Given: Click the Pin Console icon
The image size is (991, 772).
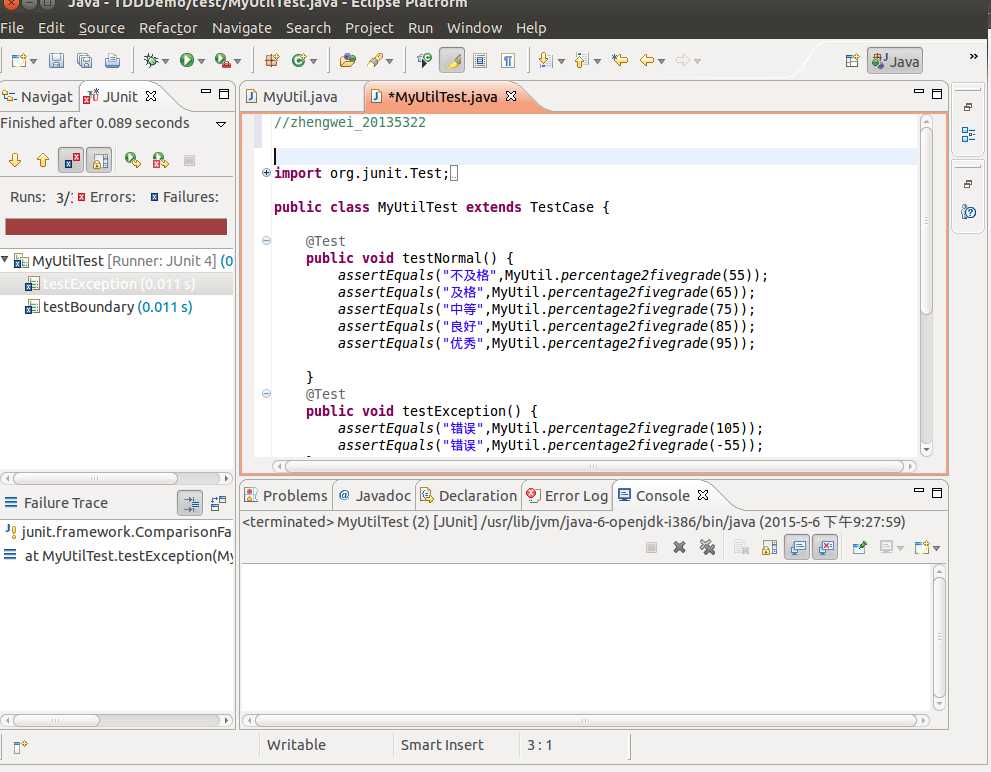Looking at the screenshot, I should pyautogui.click(x=859, y=548).
